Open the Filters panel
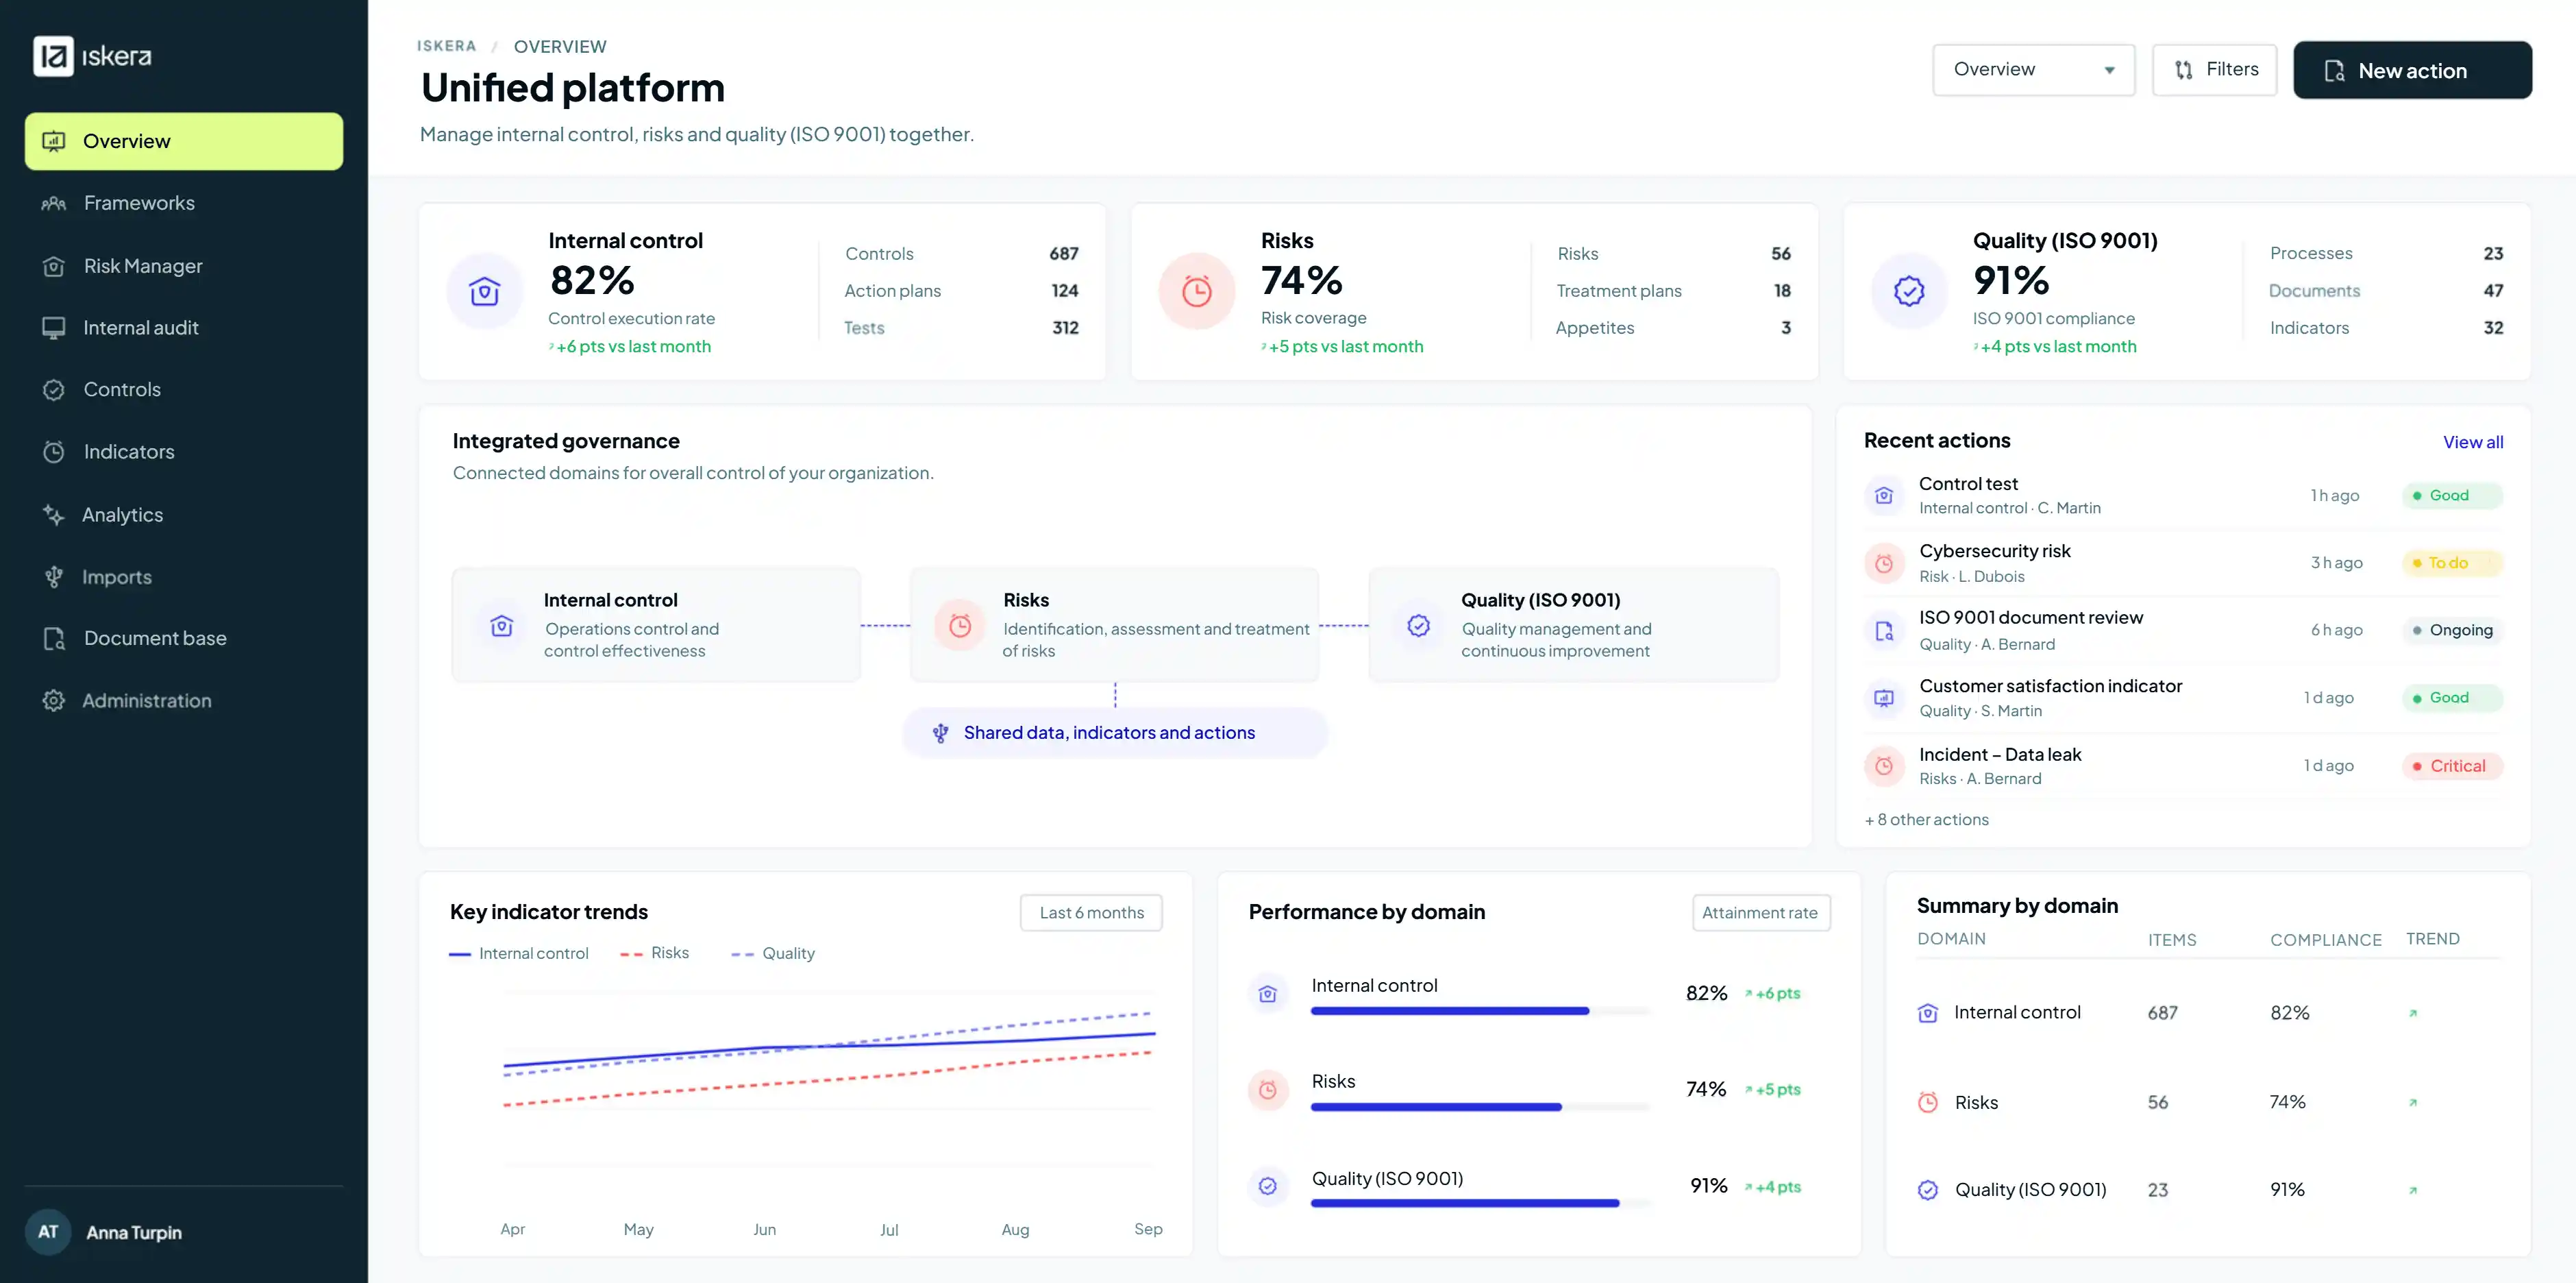Screen dimensions: 2576x1283 coord(2214,70)
